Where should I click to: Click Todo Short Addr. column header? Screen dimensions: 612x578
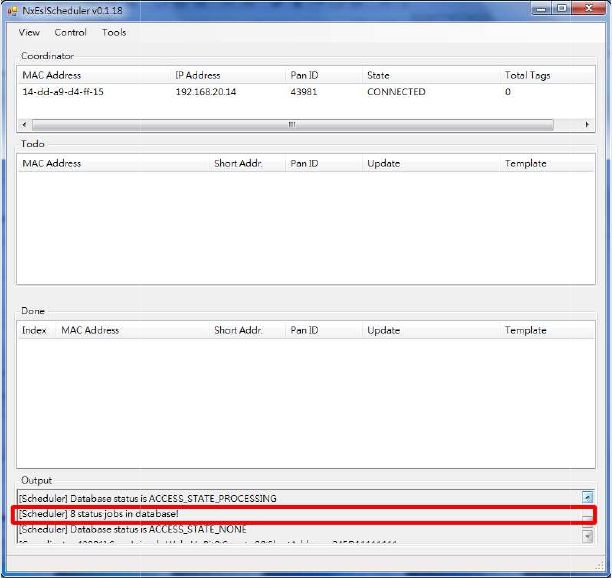pyautogui.click(x=247, y=163)
